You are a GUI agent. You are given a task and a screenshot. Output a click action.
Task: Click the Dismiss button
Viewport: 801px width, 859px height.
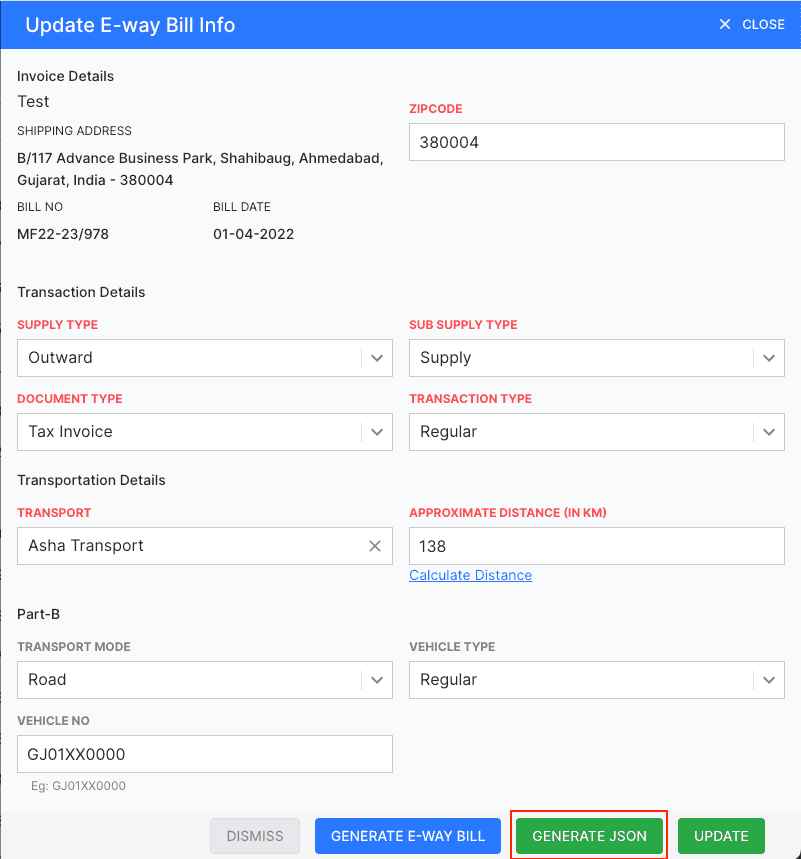[254, 835]
